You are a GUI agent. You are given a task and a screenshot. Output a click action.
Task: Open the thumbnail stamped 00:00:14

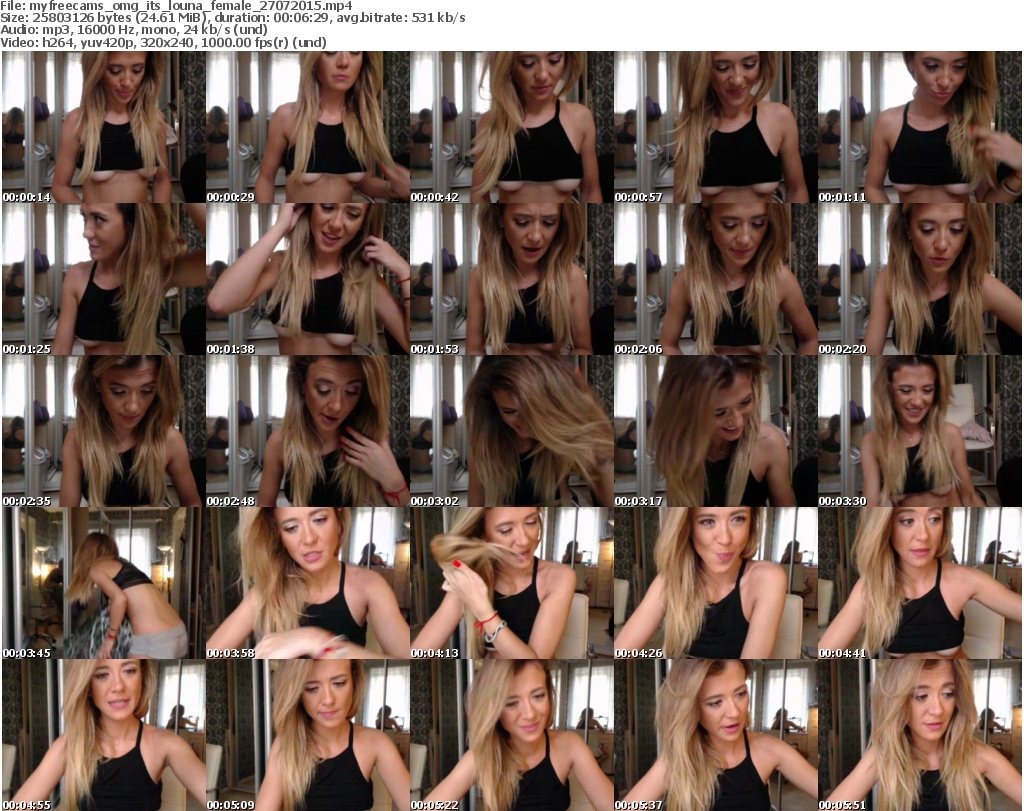pyautogui.click(x=104, y=127)
